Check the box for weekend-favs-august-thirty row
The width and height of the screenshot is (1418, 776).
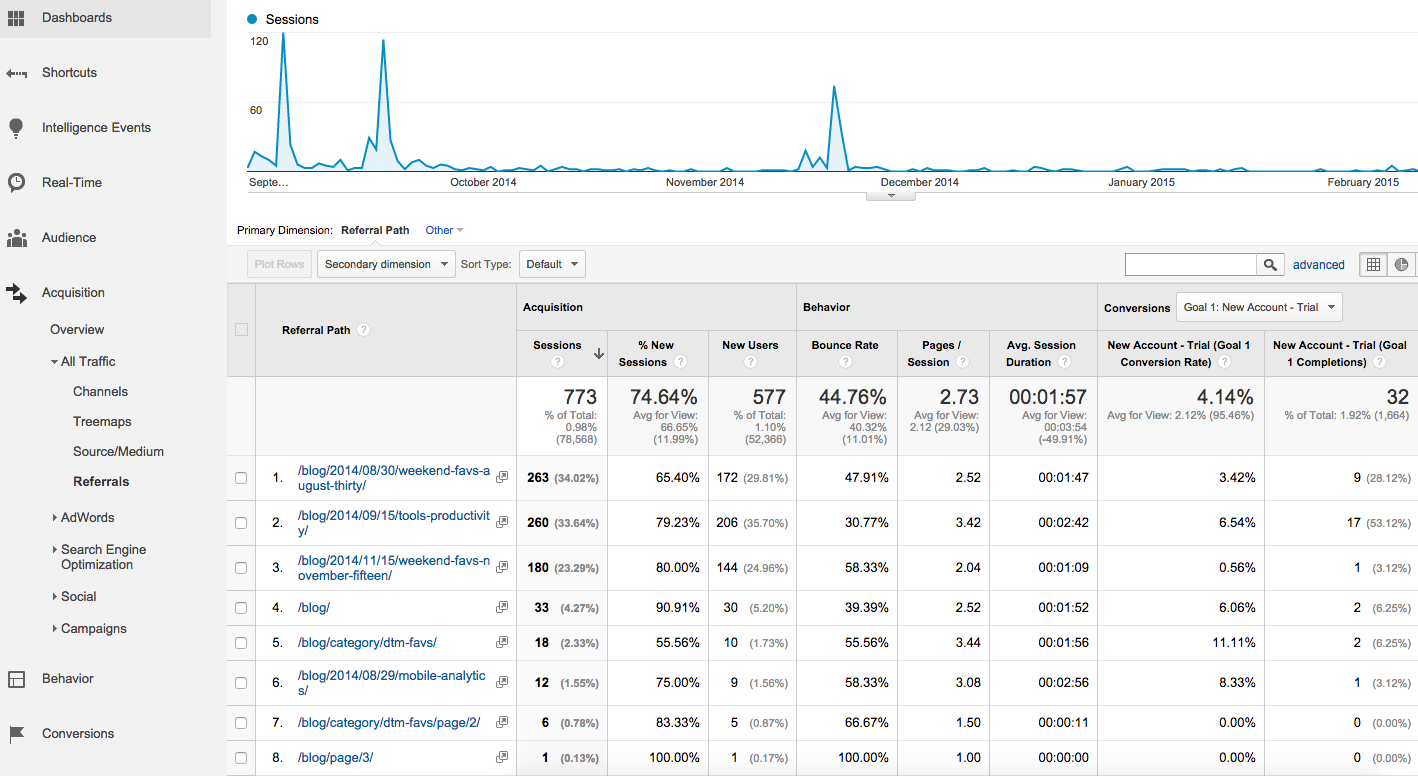[x=241, y=478]
